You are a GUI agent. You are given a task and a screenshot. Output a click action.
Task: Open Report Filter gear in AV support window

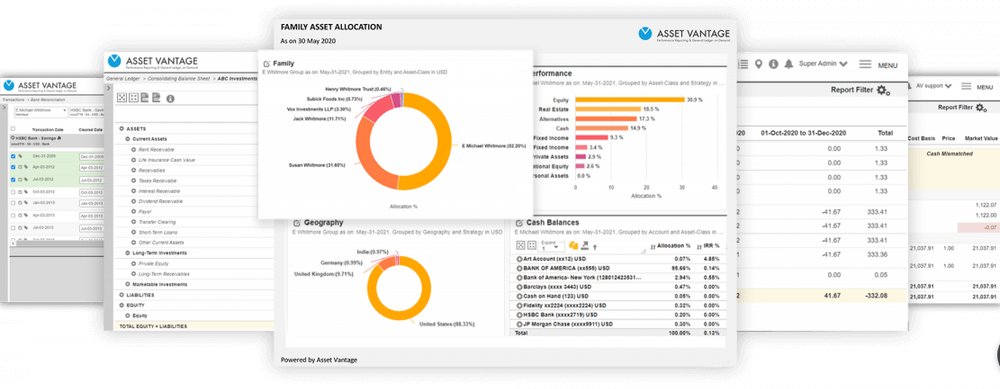[x=981, y=108]
